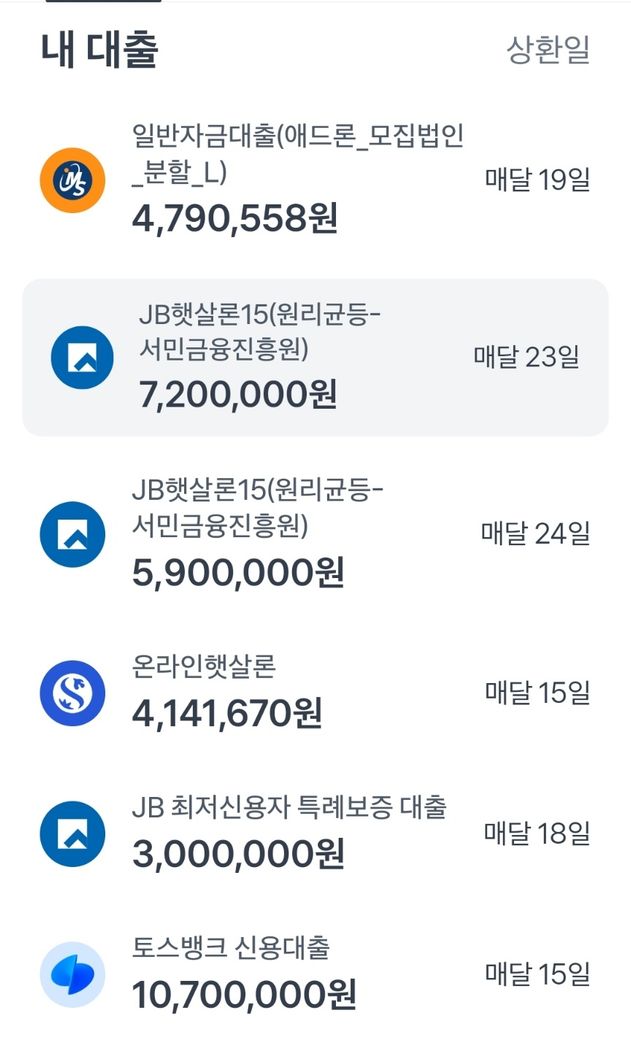631x1040 pixels.
Task: Tap the orange lender logo for 일반자금대출
Action: click(x=72, y=180)
